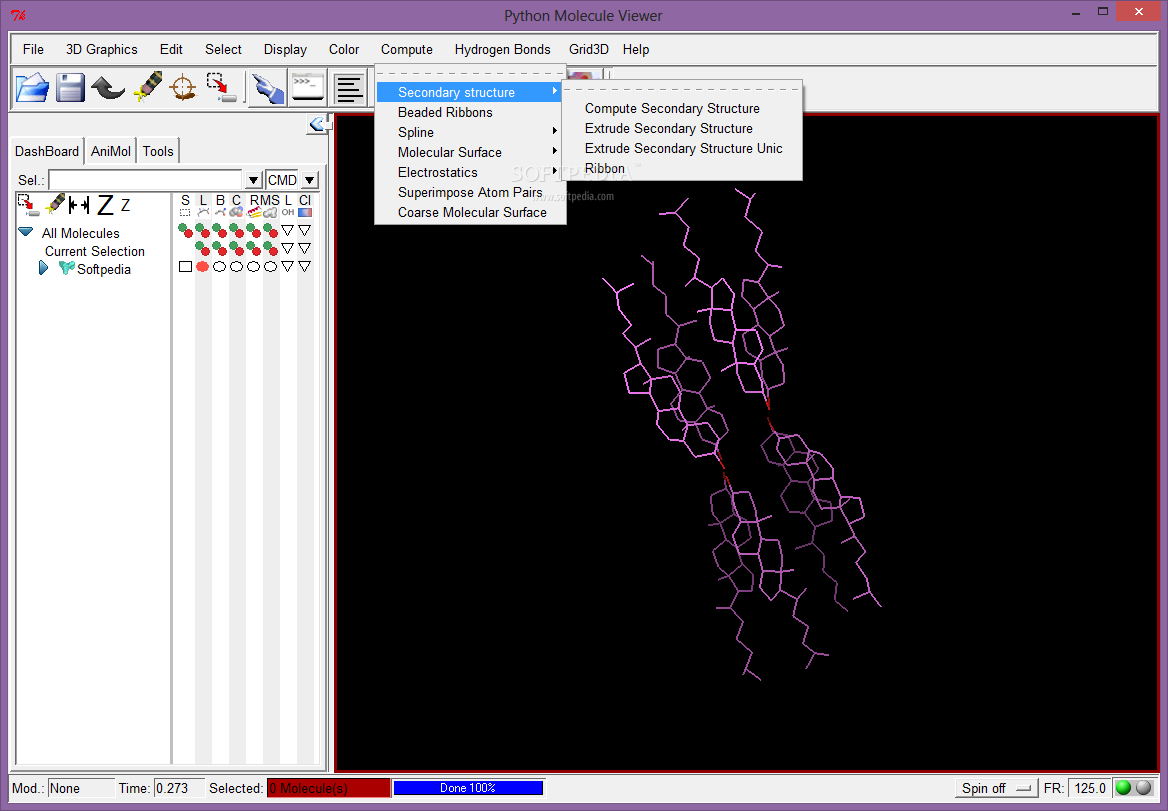This screenshot has height=811, width=1168.
Task: Toggle All Molecules select dots
Action: pyautogui.click(x=185, y=230)
